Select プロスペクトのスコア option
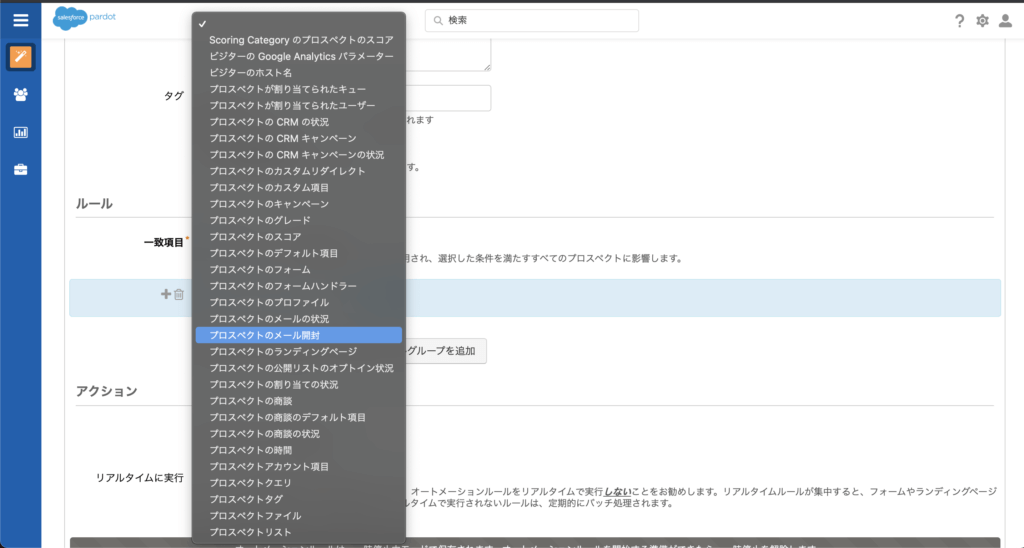Viewport: 1024px width, 548px height. tap(298, 236)
